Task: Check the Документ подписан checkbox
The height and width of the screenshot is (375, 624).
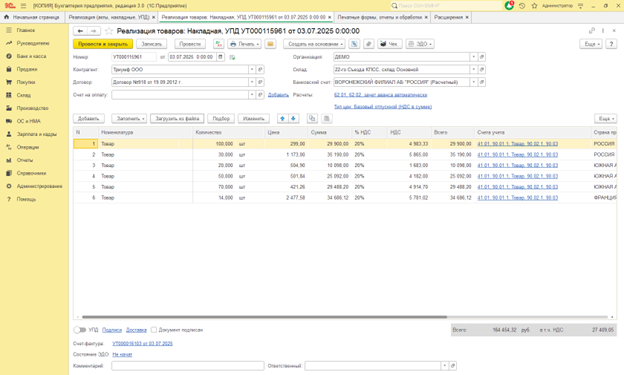Action: click(x=154, y=330)
